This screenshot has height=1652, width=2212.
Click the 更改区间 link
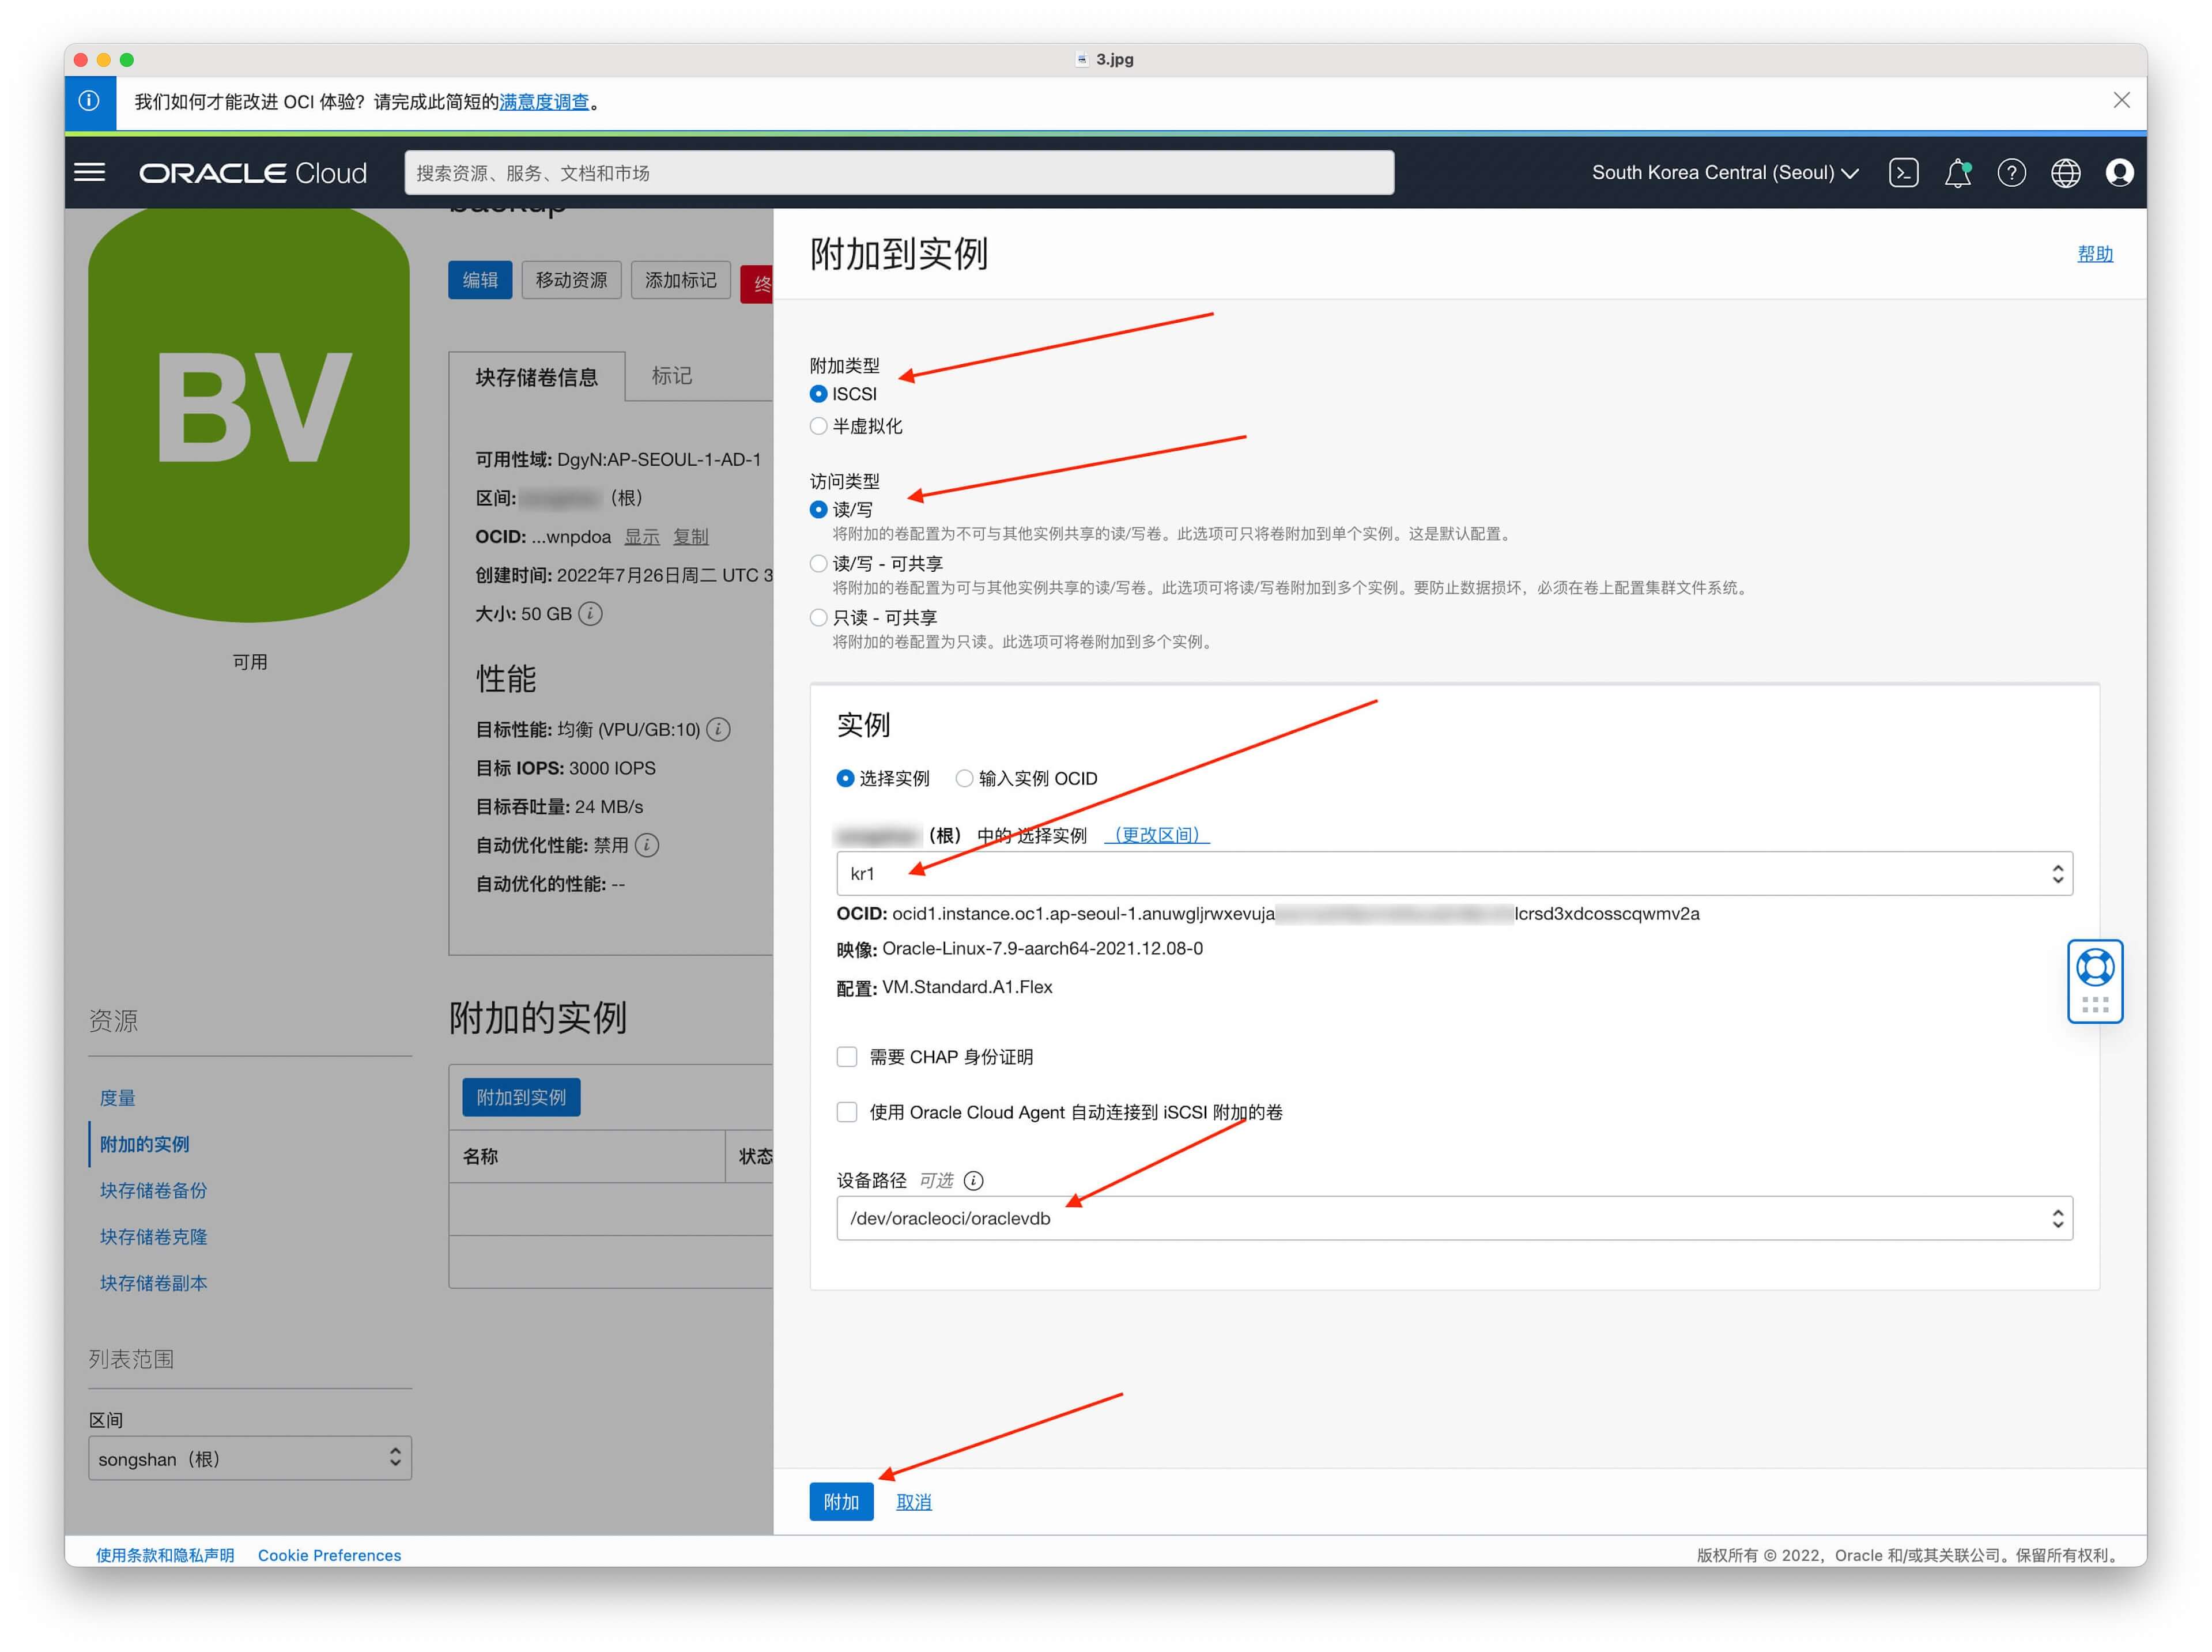pos(1157,834)
